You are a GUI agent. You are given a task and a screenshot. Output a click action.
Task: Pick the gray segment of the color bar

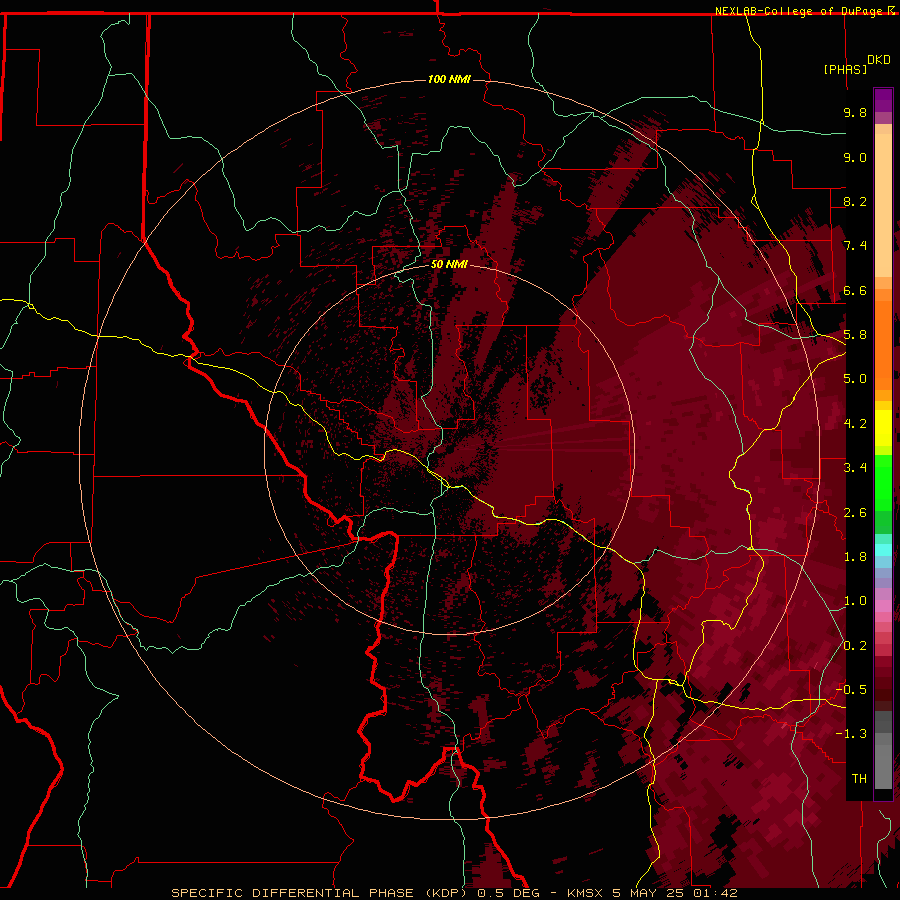pyautogui.click(x=883, y=752)
